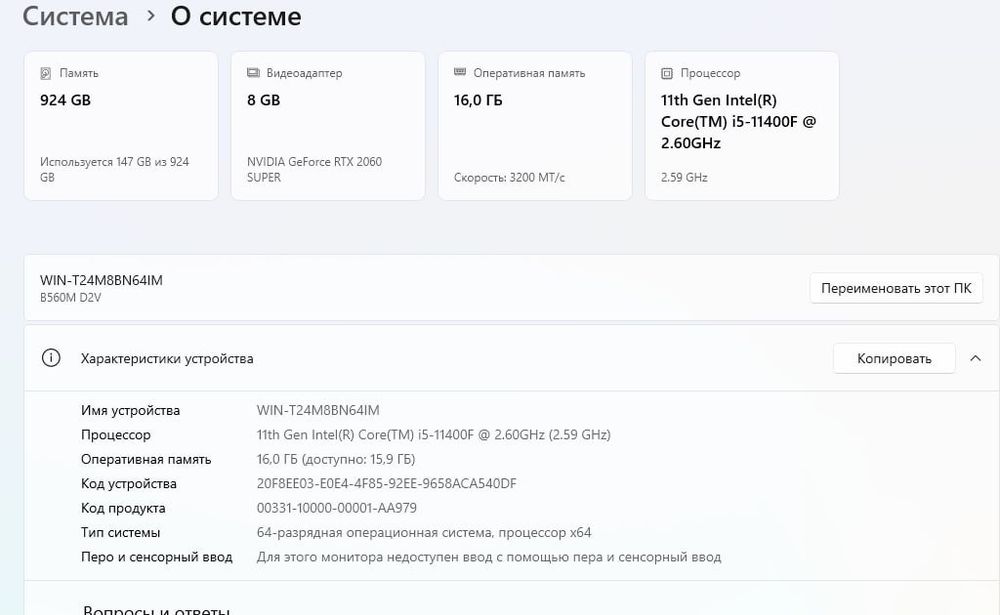The width and height of the screenshot is (1000, 615).
Task: Collapse the Характеристики устройства section chevron
Action: tap(975, 359)
